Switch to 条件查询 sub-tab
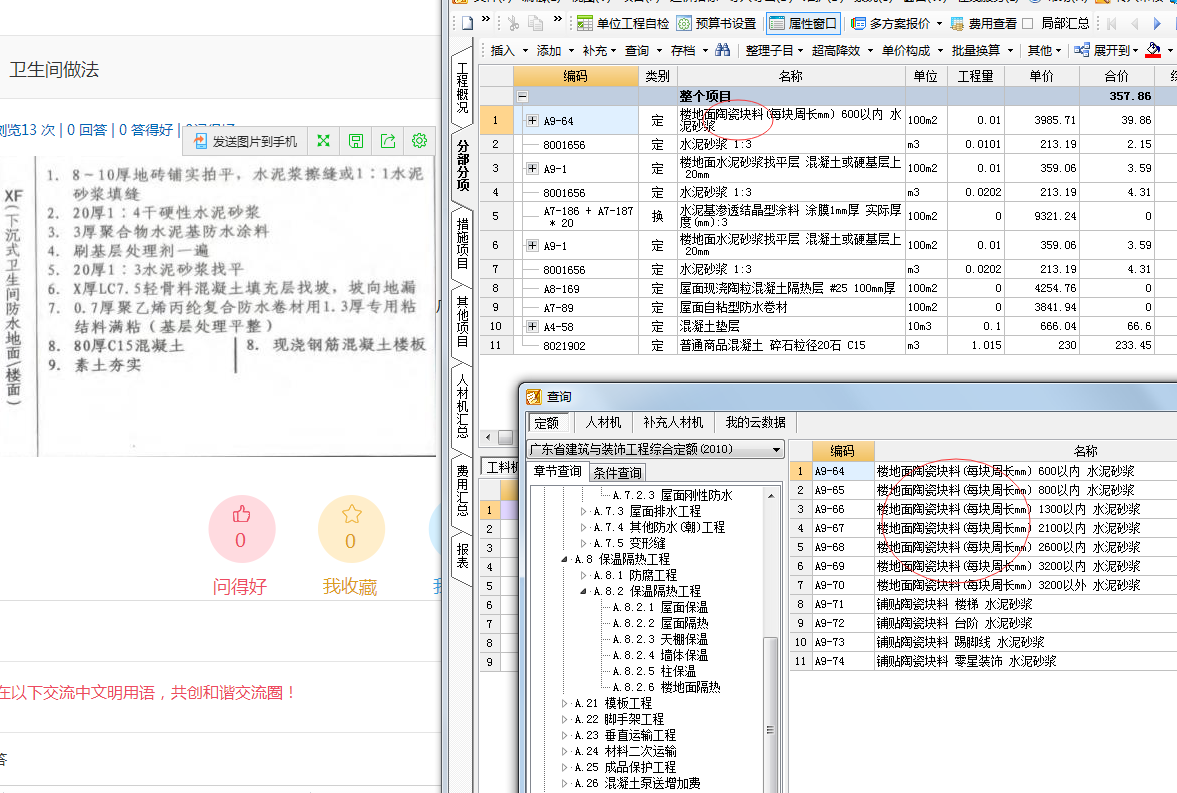 click(618, 472)
